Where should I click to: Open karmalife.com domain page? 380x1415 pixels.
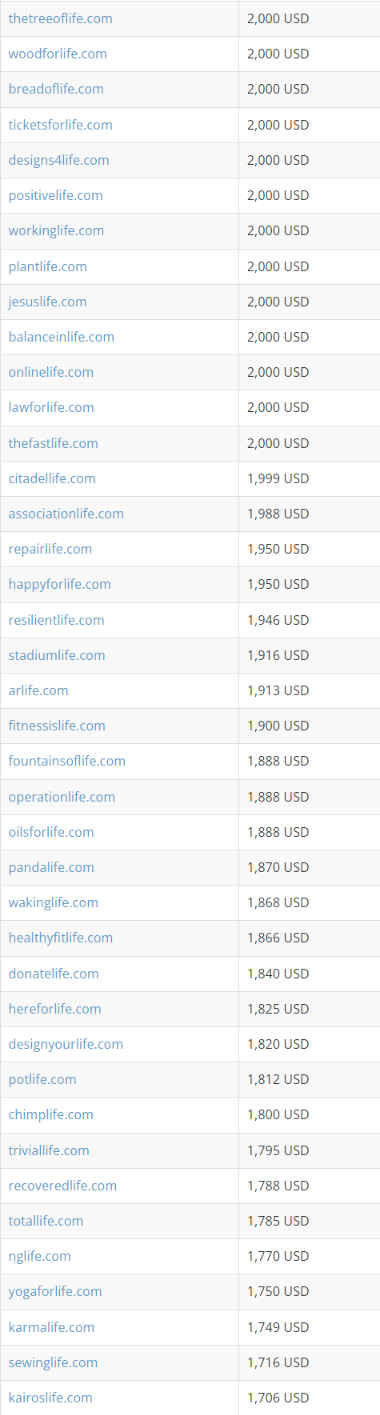point(51,1327)
